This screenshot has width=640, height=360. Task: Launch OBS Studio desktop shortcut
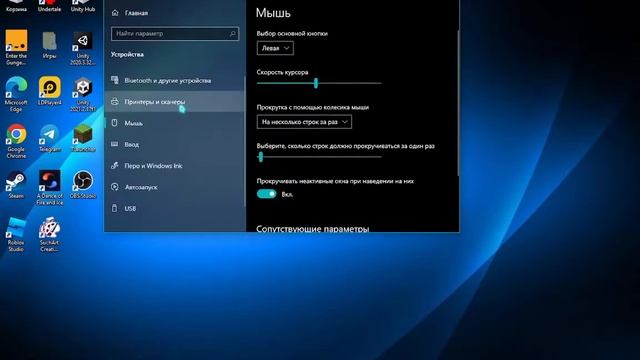point(82,184)
